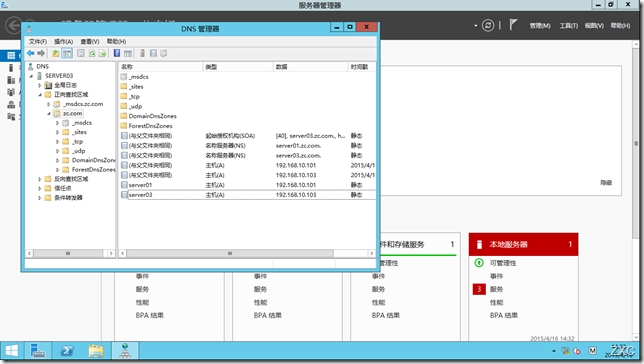Collapse the SERVER03 tree node
Viewport: 644px width, 364px height.
click(31, 76)
